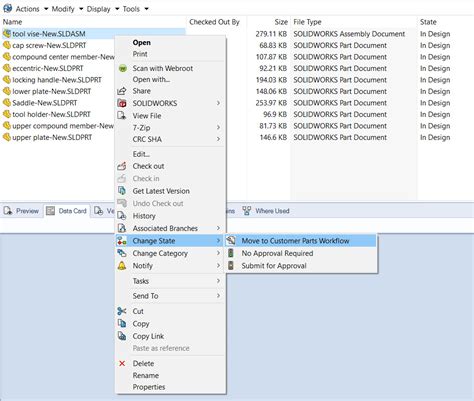The height and width of the screenshot is (401, 474).
Task: Expand the CRC SHA submenu
Action: click(x=171, y=139)
